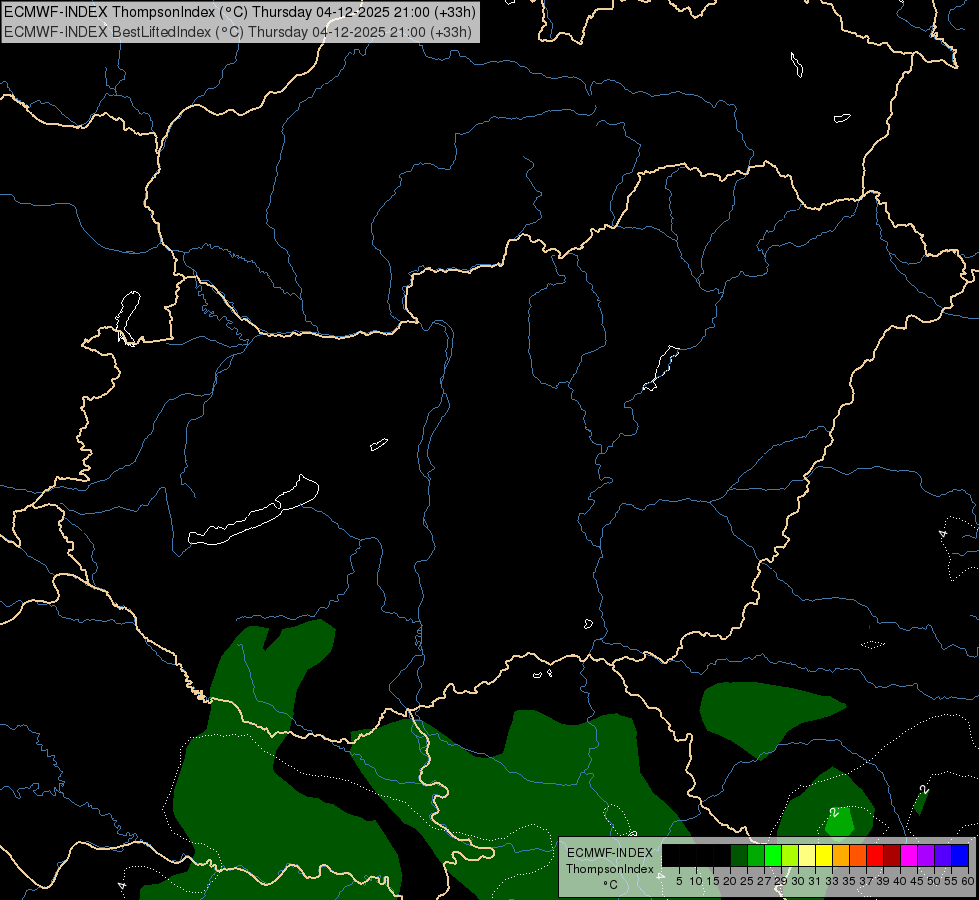Click the ThompsonIndex title line at top
Image resolution: width=979 pixels, height=900 pixels.
click(x=240, y=11)
